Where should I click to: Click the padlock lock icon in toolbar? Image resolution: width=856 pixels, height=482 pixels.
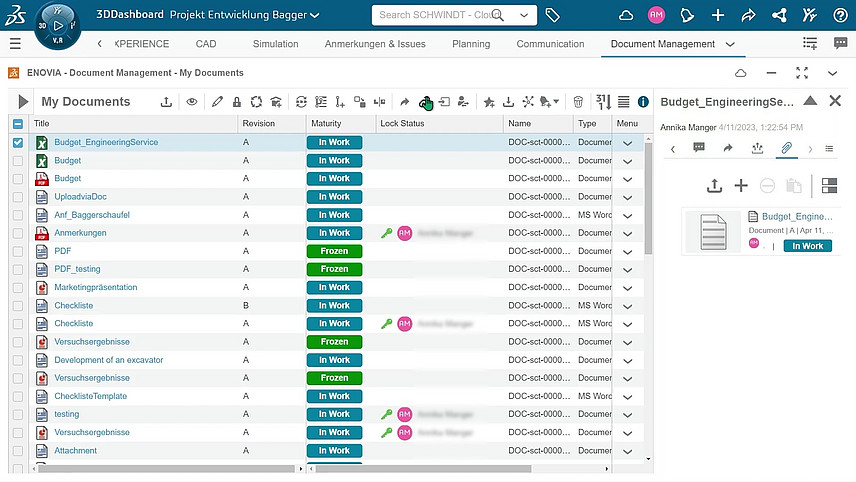pyautogui.click(x=236, y=102)
